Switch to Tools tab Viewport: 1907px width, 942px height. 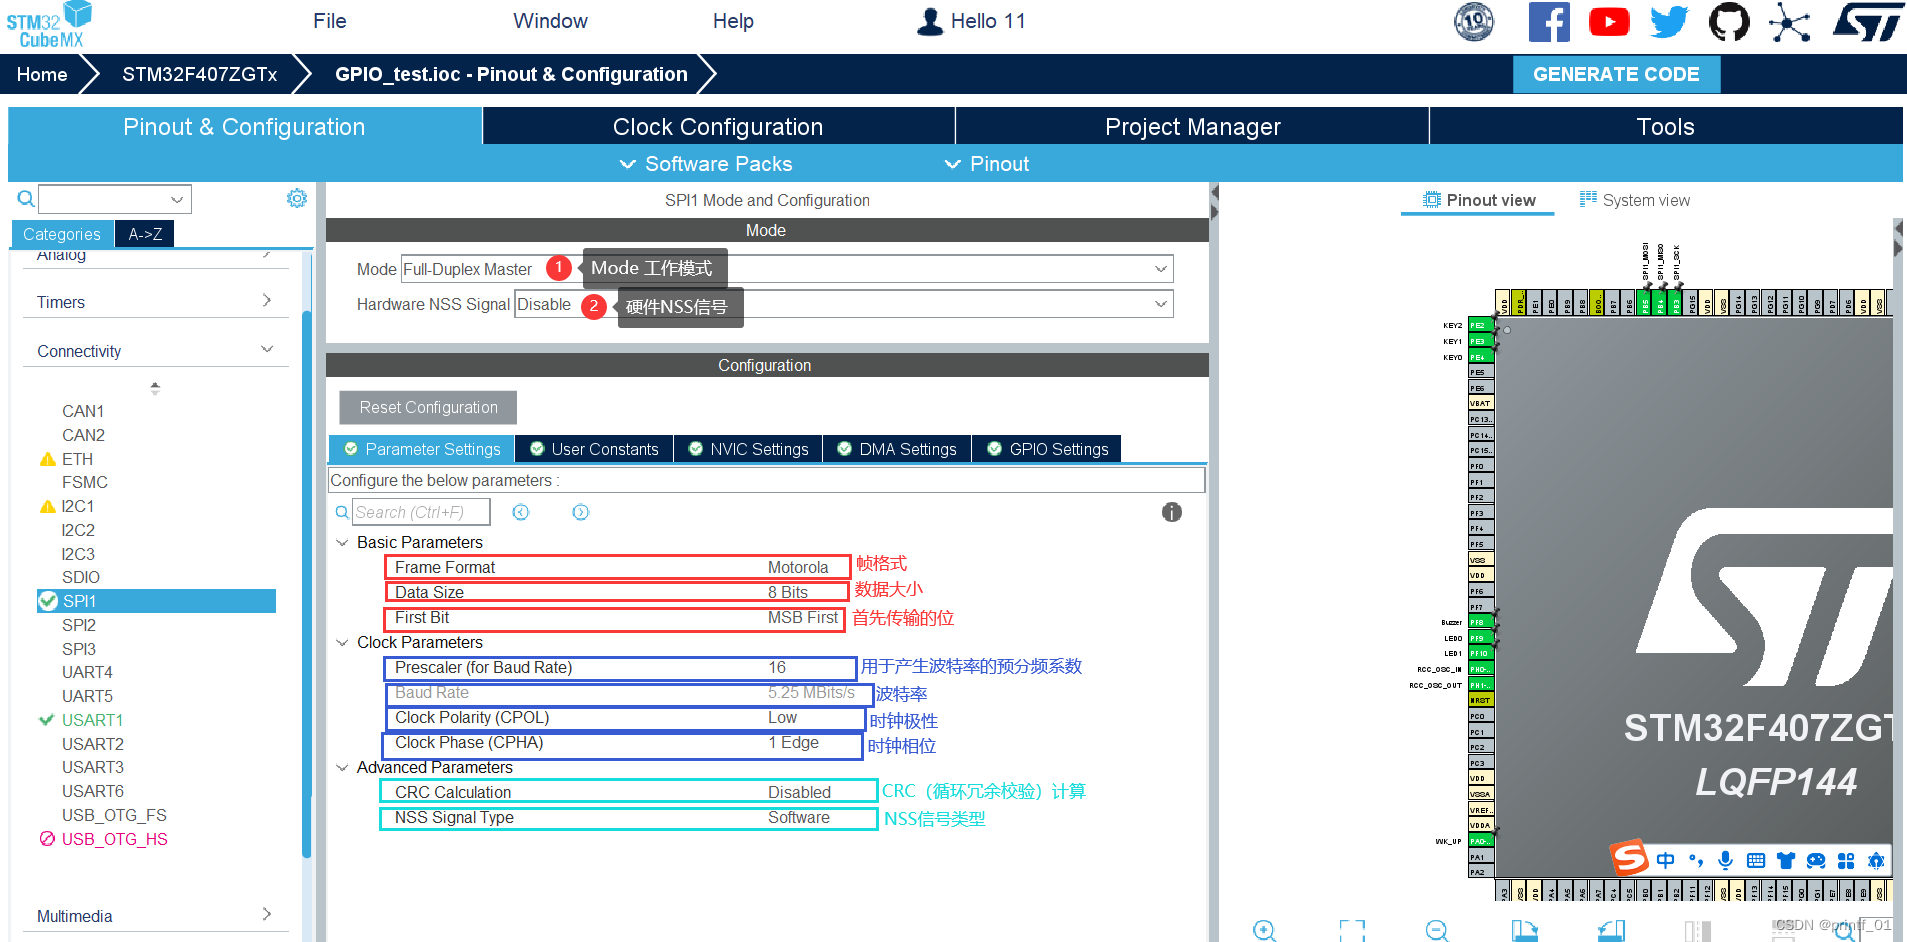click(1666, 127)
